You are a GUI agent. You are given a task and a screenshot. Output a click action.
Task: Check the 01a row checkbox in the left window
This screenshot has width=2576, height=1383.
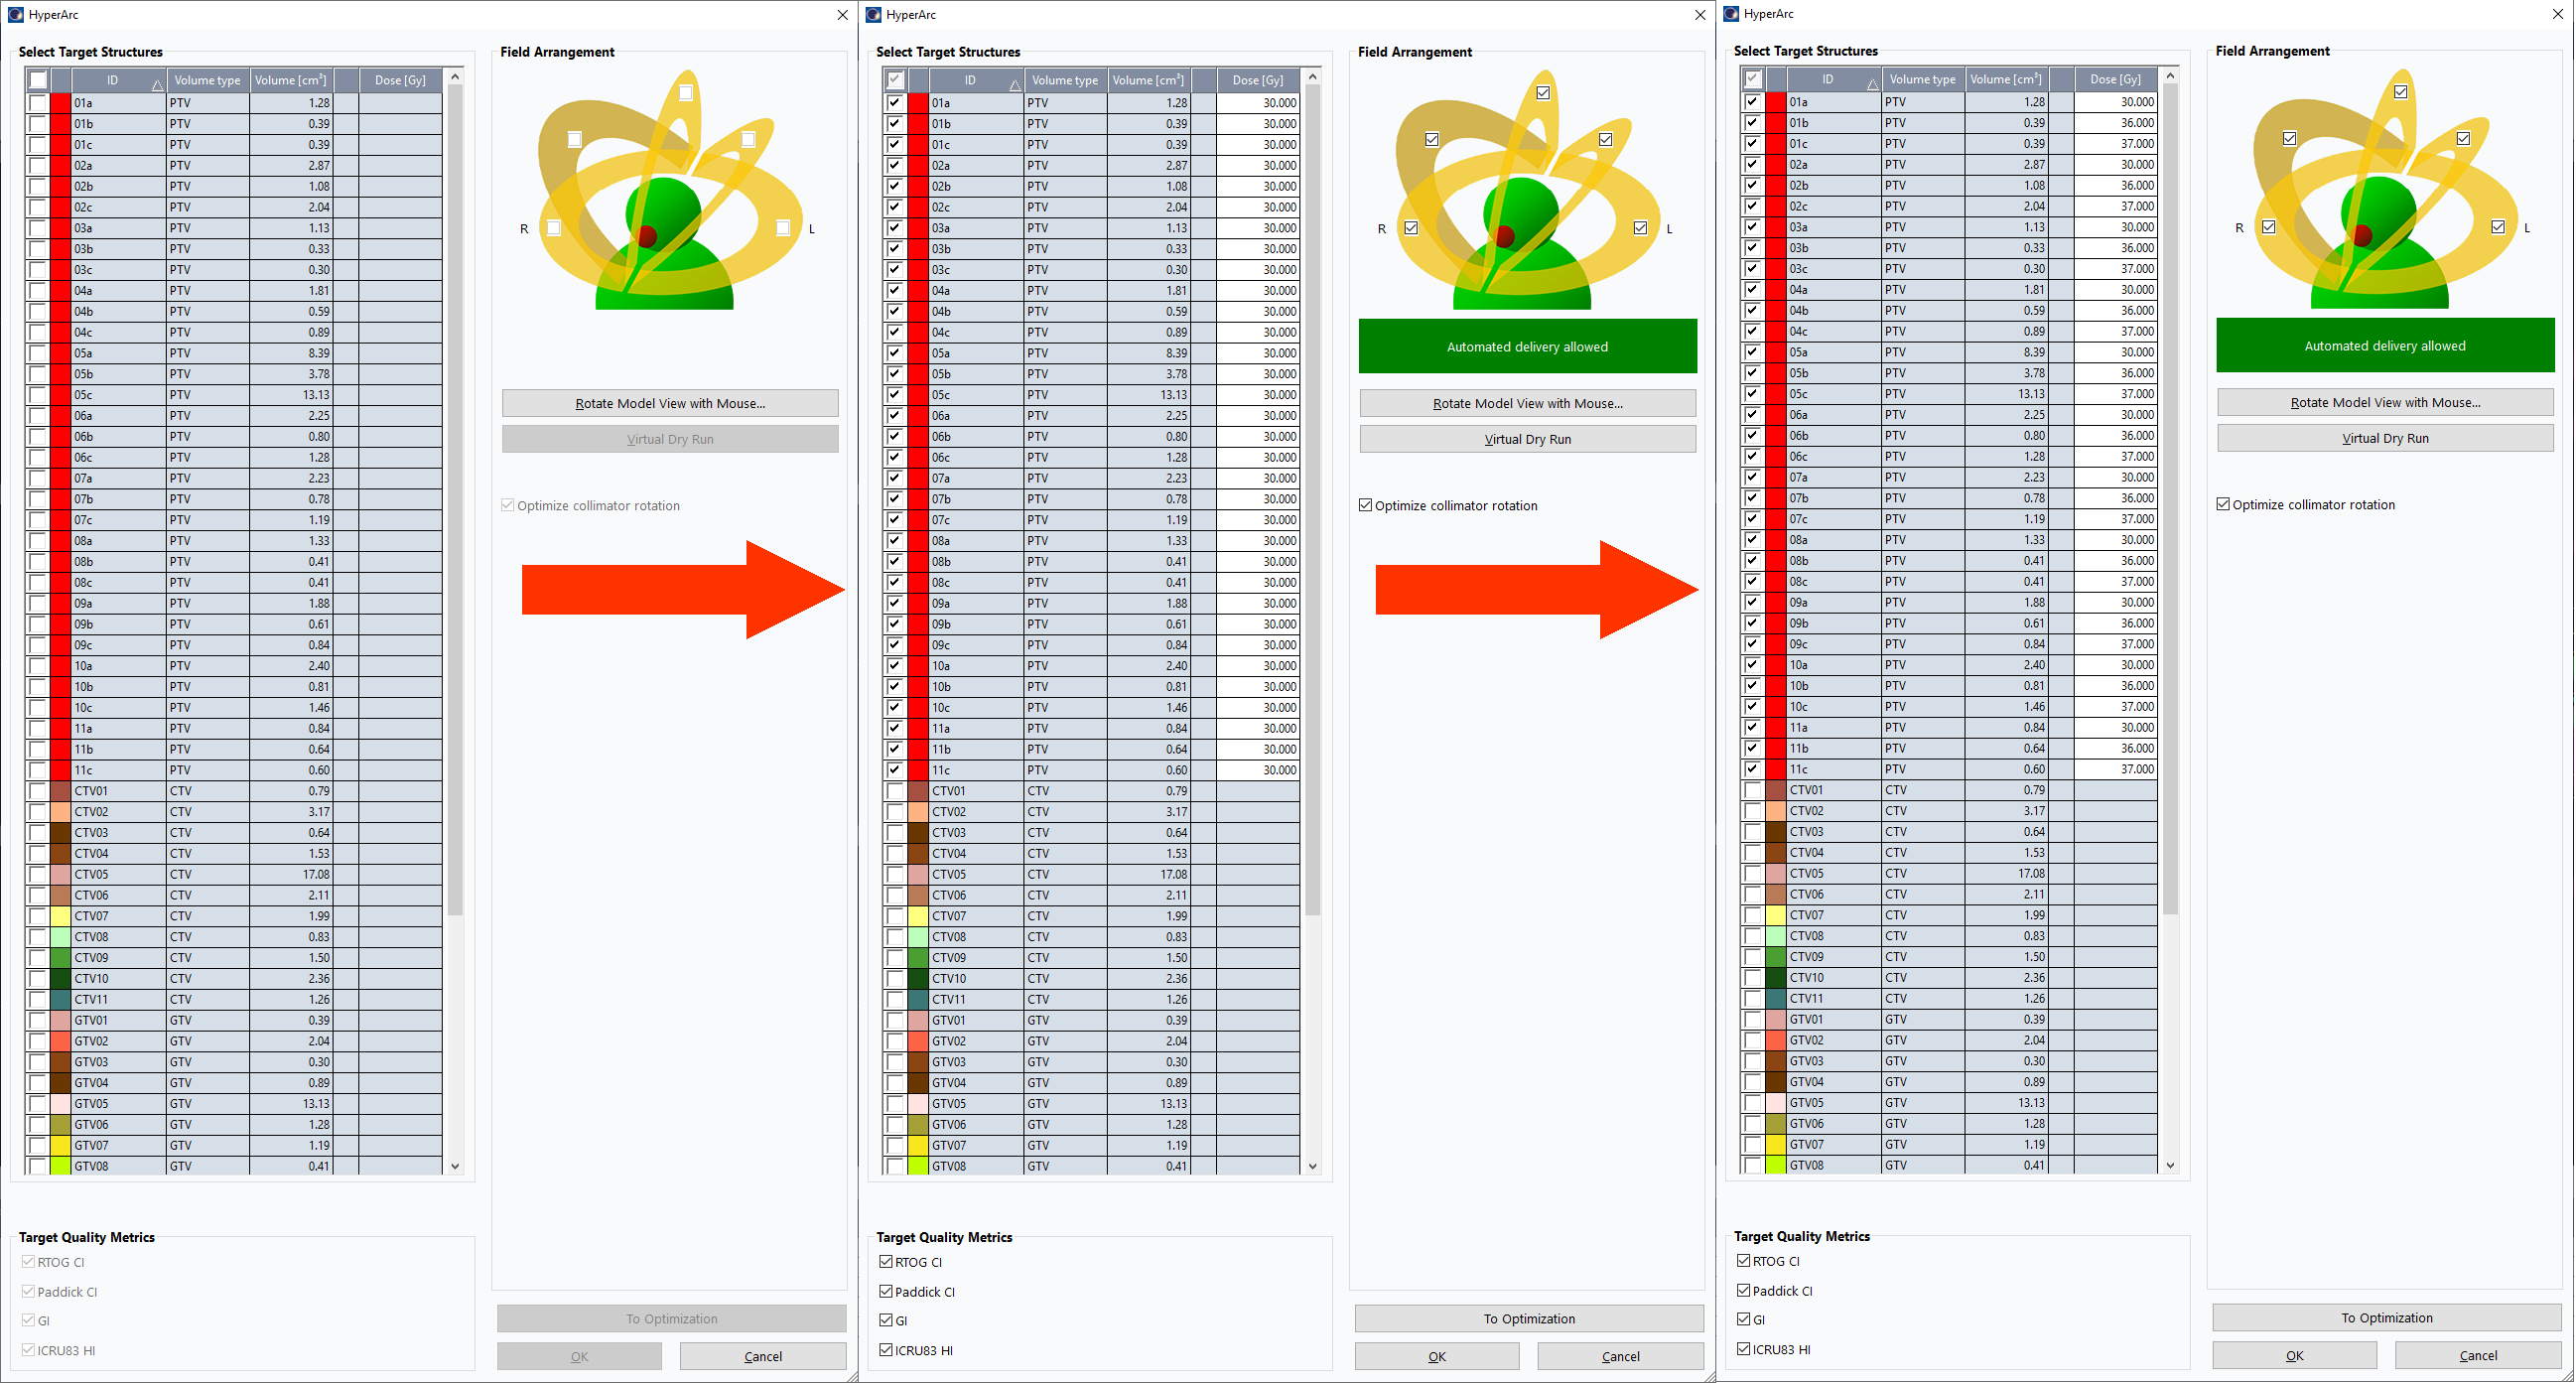click(37, 102)
